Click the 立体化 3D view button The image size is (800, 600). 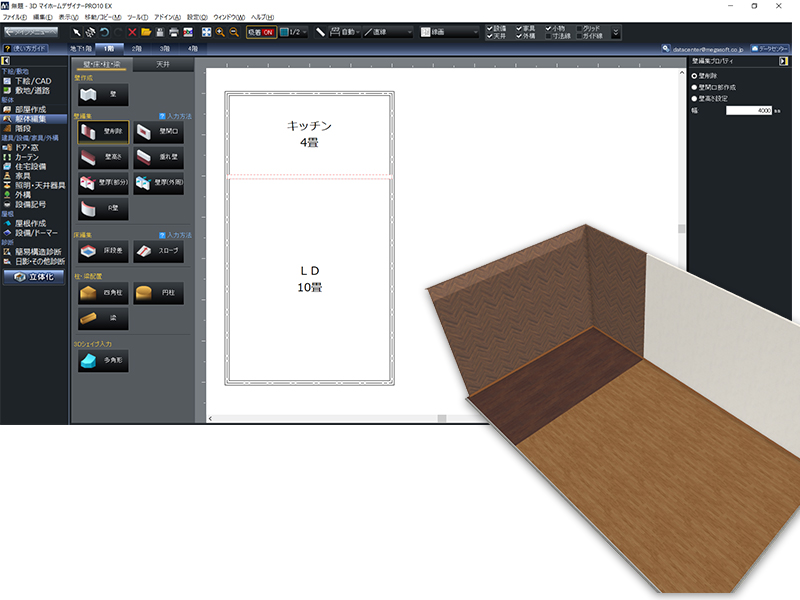point(35,277)
